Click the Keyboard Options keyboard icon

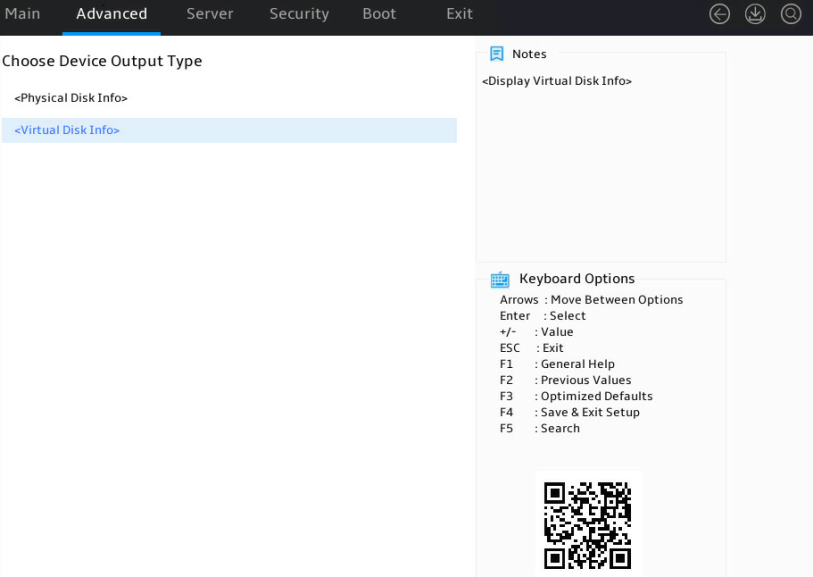pos(500,279)
